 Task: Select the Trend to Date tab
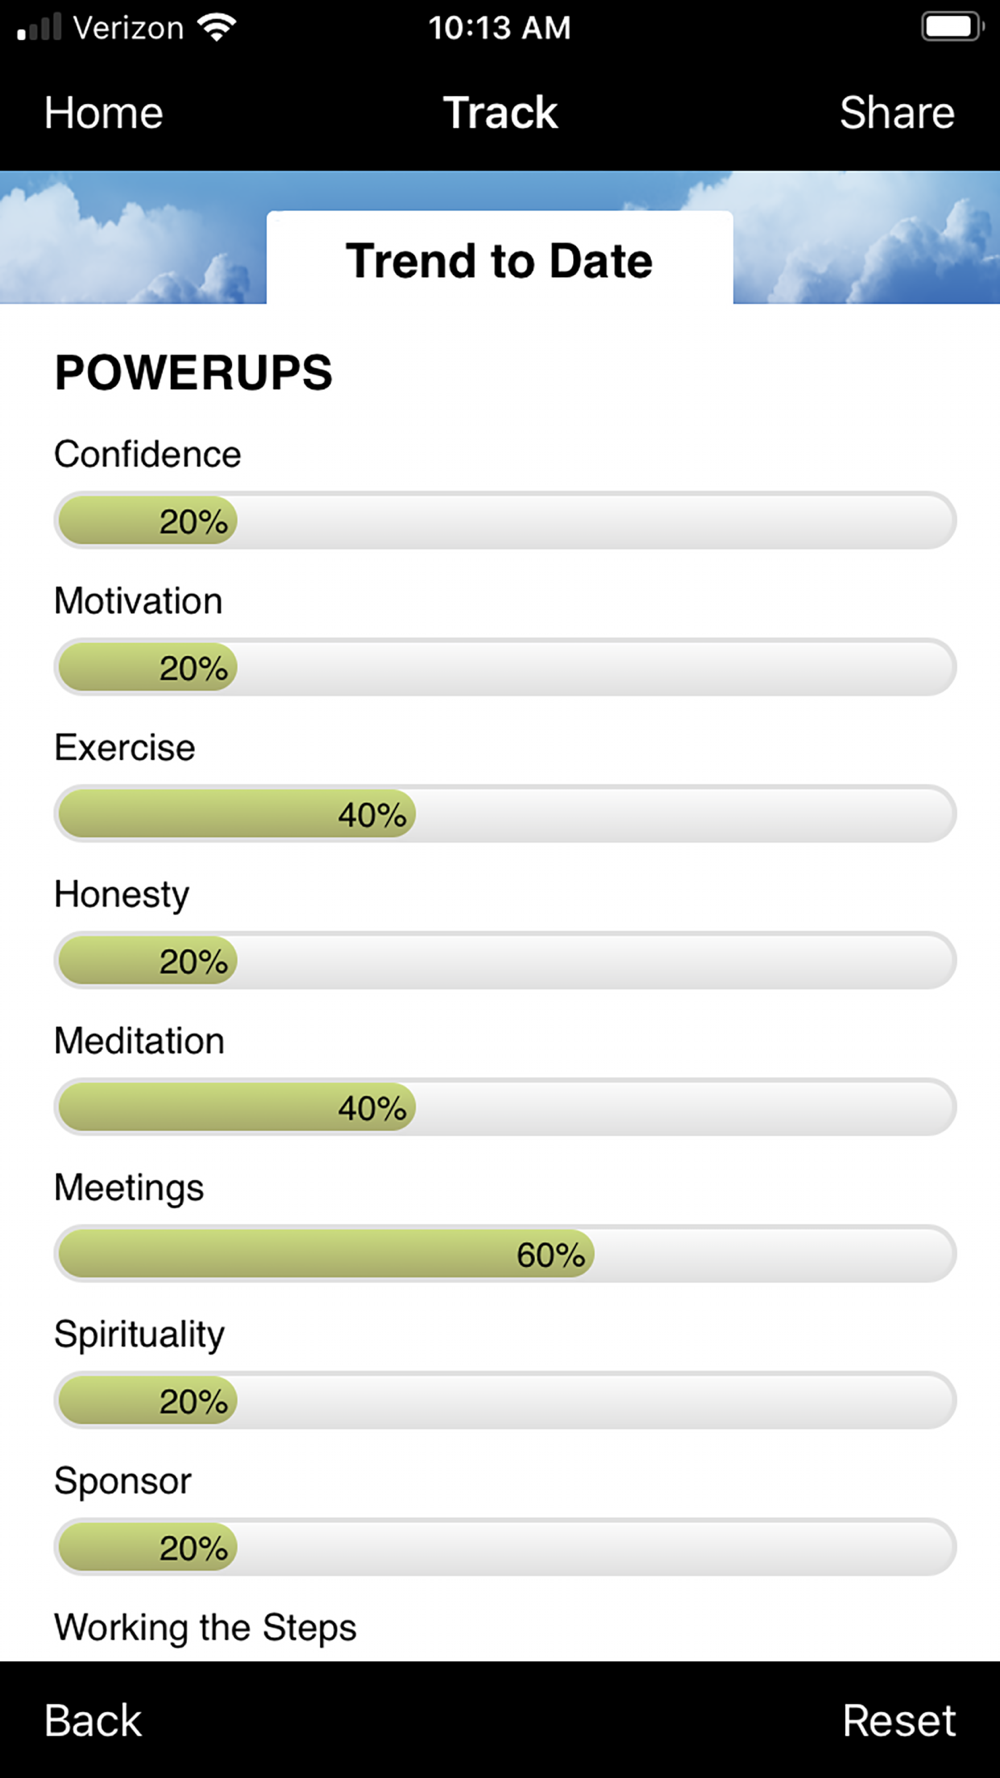pos(500,259)
